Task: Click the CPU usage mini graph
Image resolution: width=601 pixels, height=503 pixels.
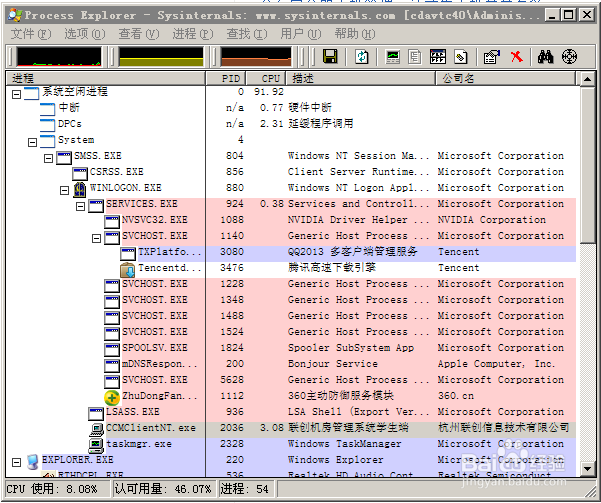Action: [59, 57]
